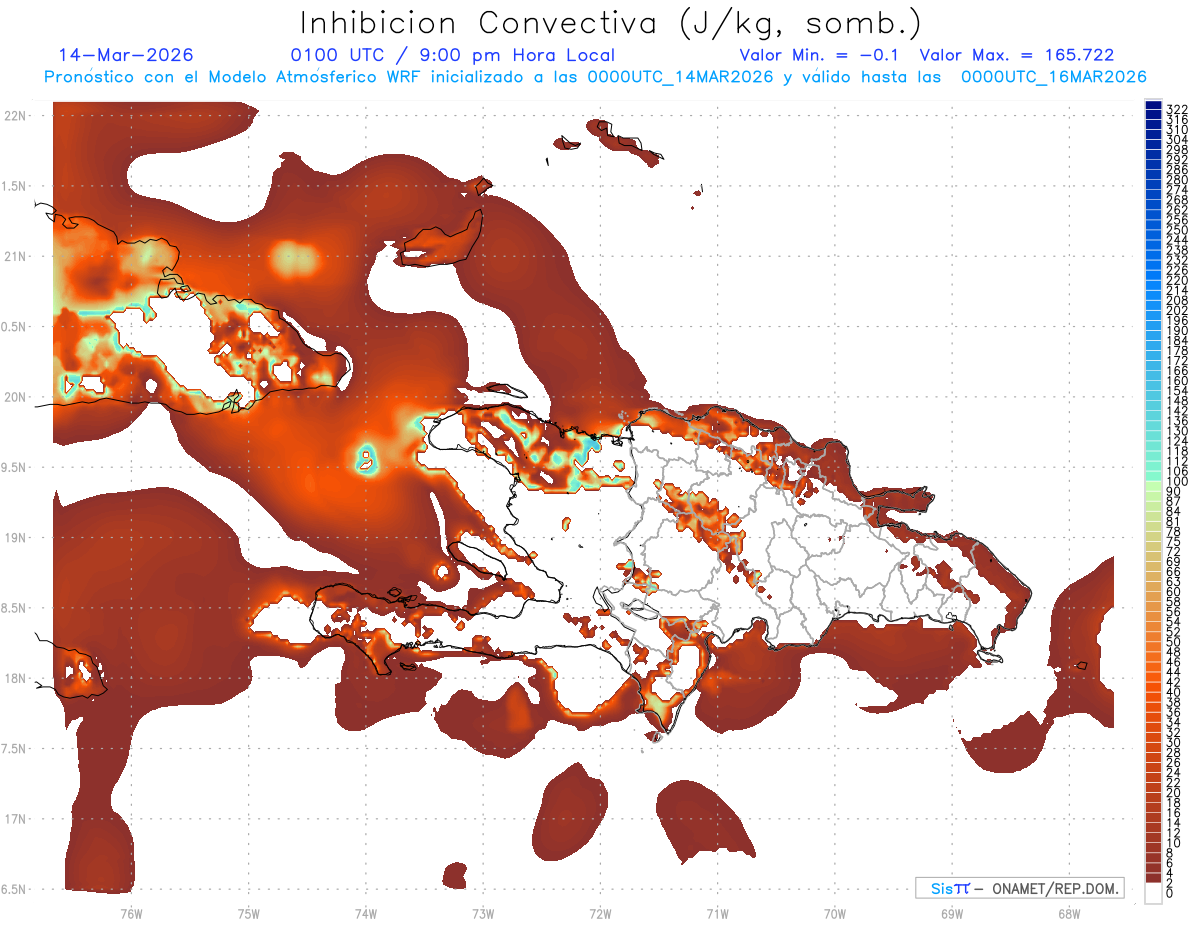Click latitude label '22N'

17,115
